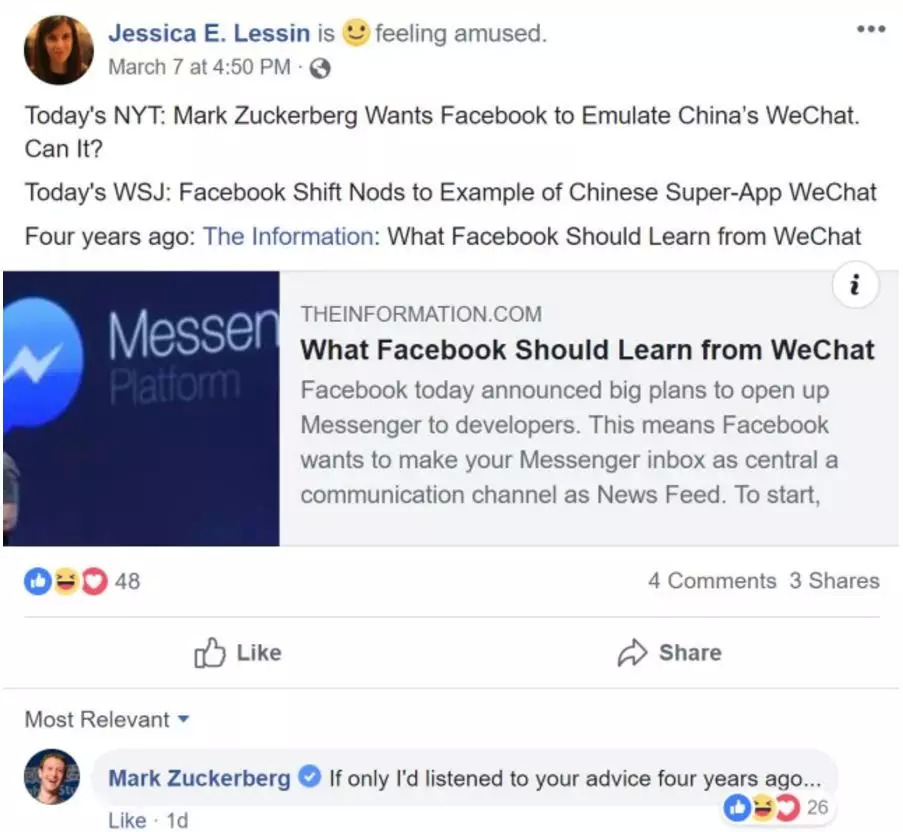
Task: View the 4 Comments
Action: (711, 581)
